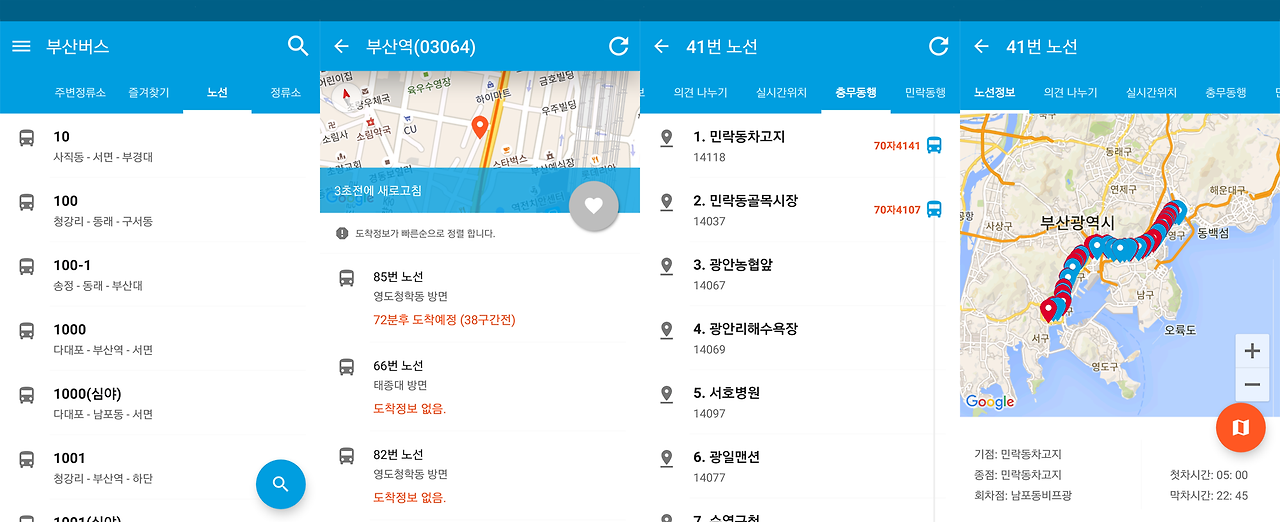The image size is (1280, 522).
Task: Open the hamburger menu in 부산버스 screen
Action: tap(21, 46)
